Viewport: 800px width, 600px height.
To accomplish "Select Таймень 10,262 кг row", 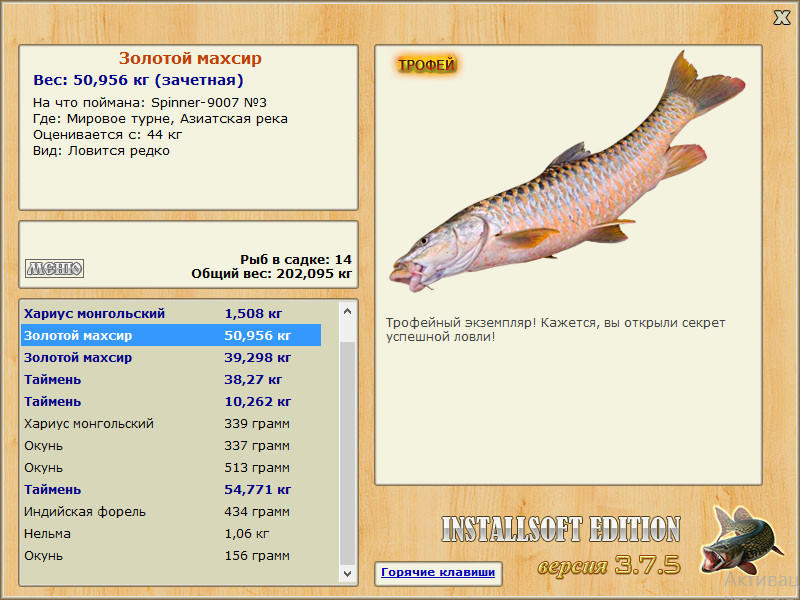I will pos(171,401).
